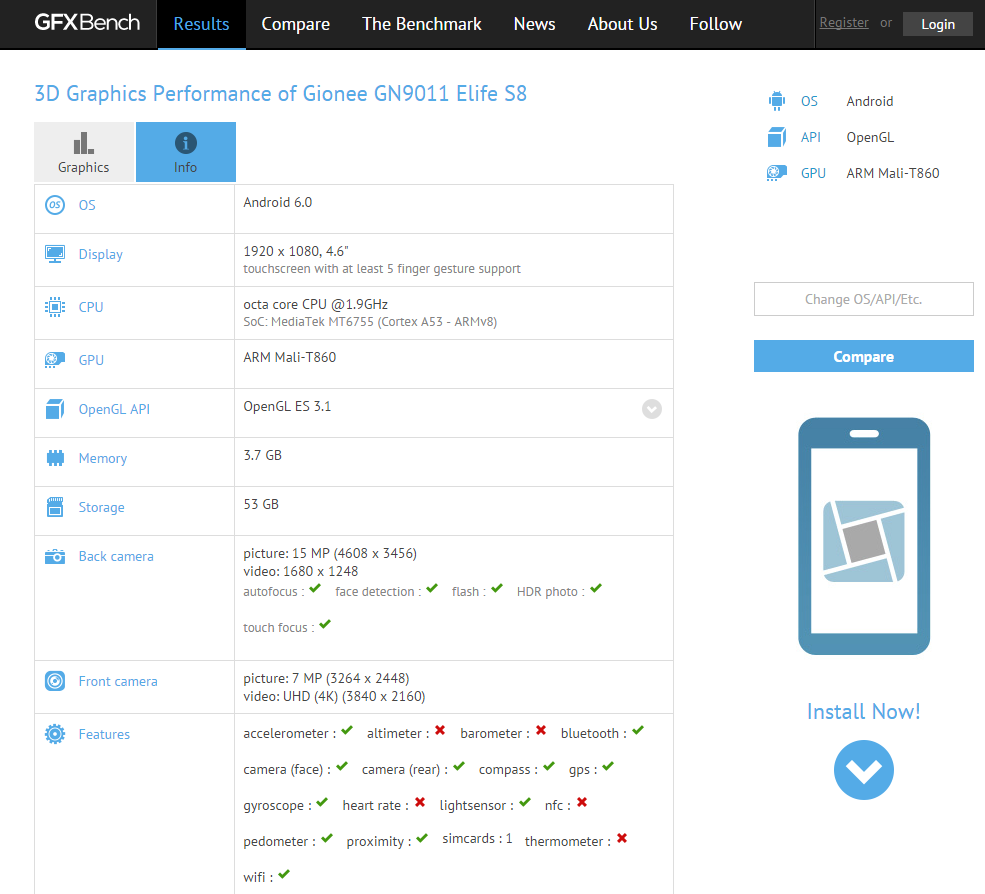Viewport: 985px width, 894px height.
Task: Open the Compare menu in navbar
Action: [x=295, y=24]
